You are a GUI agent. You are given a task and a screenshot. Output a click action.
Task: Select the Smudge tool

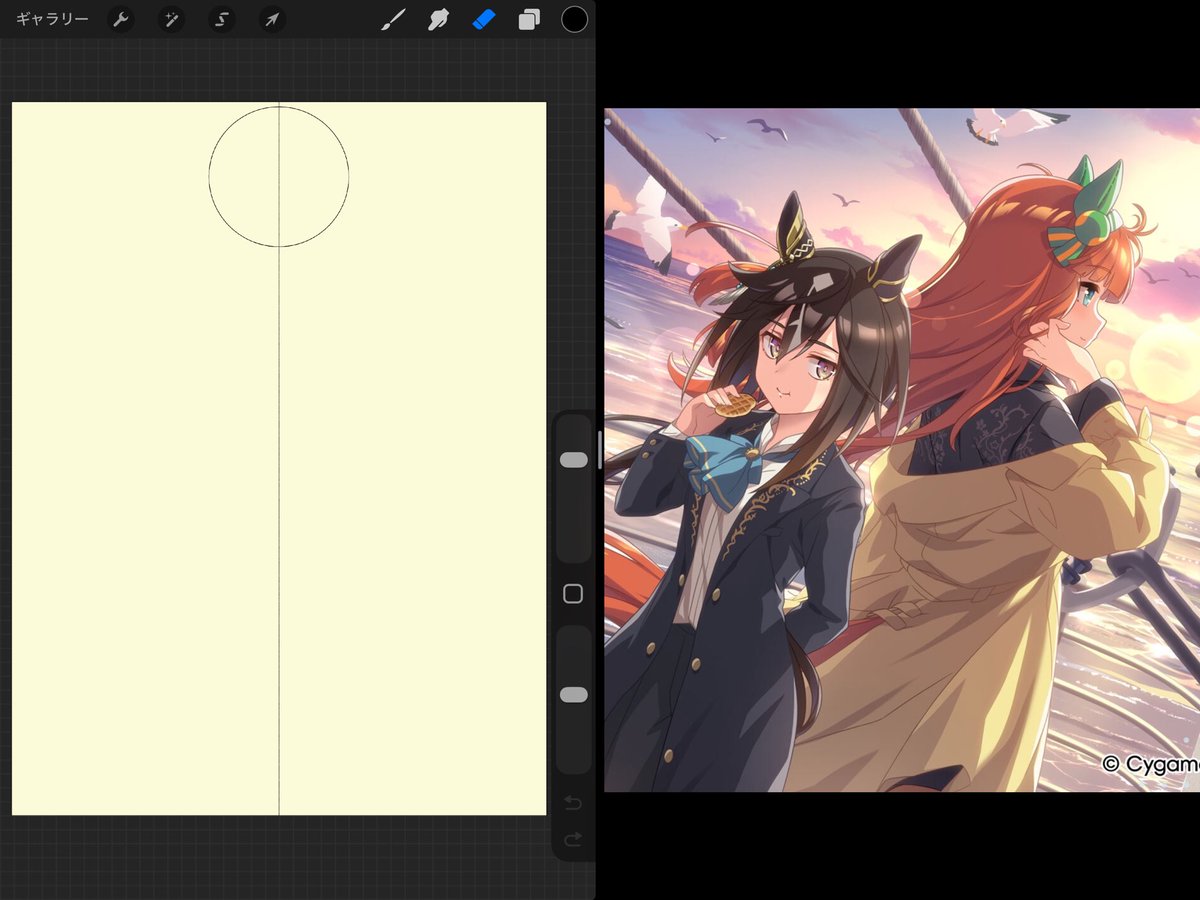pos(438,19)
